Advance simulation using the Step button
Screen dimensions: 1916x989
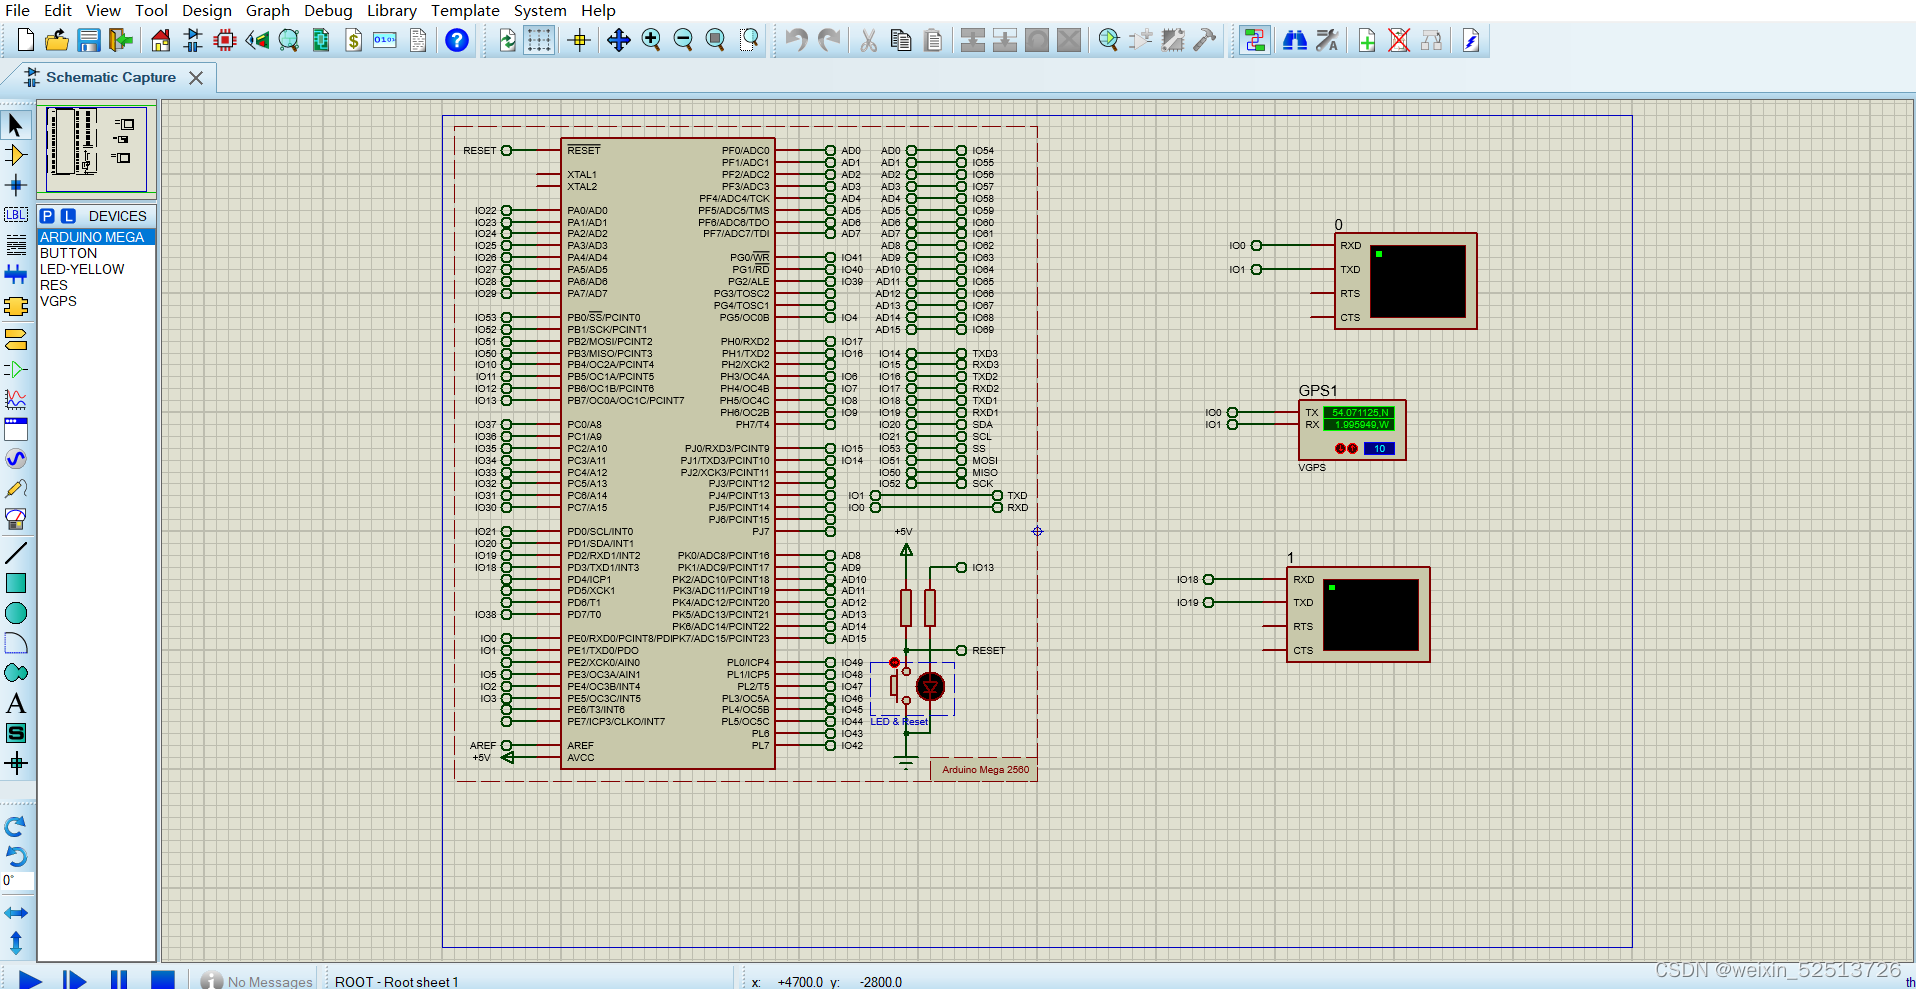[74, 981]
